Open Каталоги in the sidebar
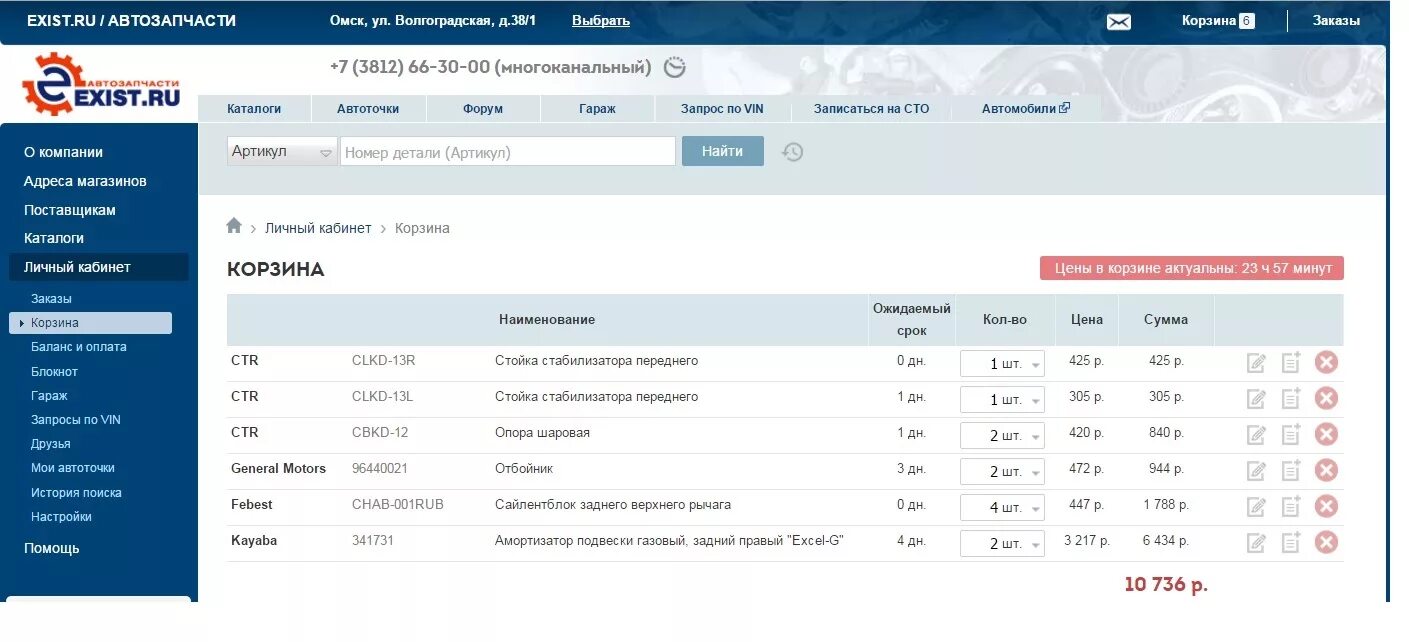The height and width of the screenshot is (642, 1409). [x=54, y=238]
